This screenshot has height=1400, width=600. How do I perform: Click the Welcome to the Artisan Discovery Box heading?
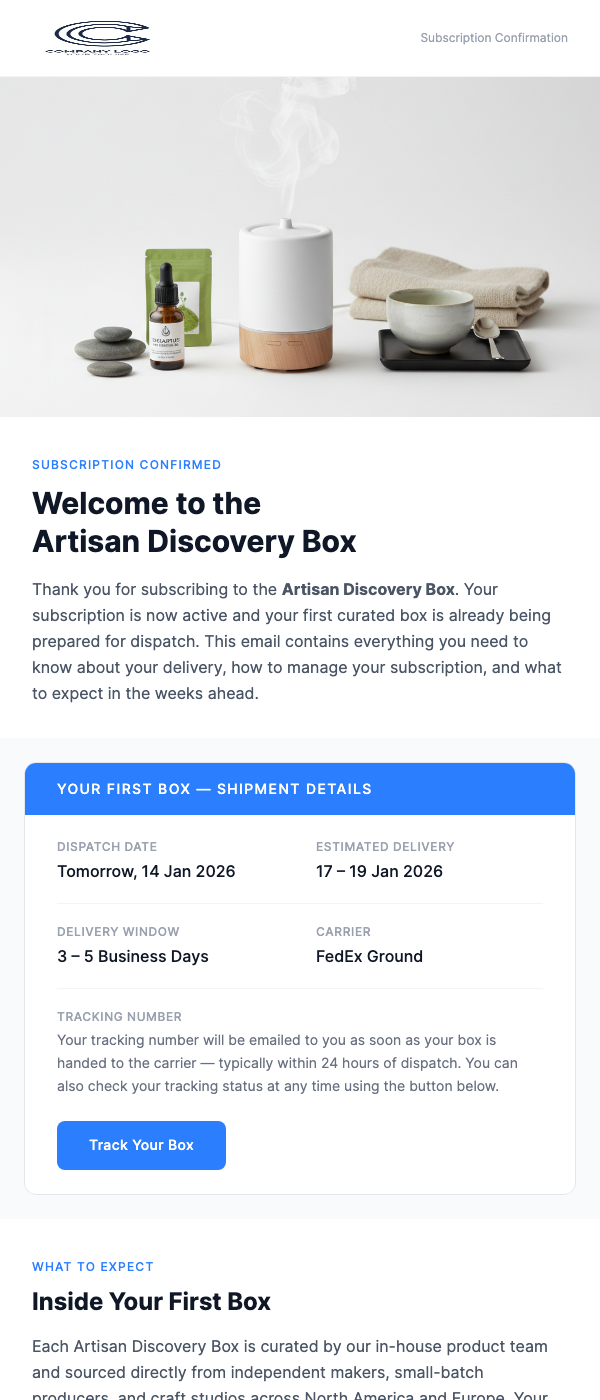(x=195, y=522)
